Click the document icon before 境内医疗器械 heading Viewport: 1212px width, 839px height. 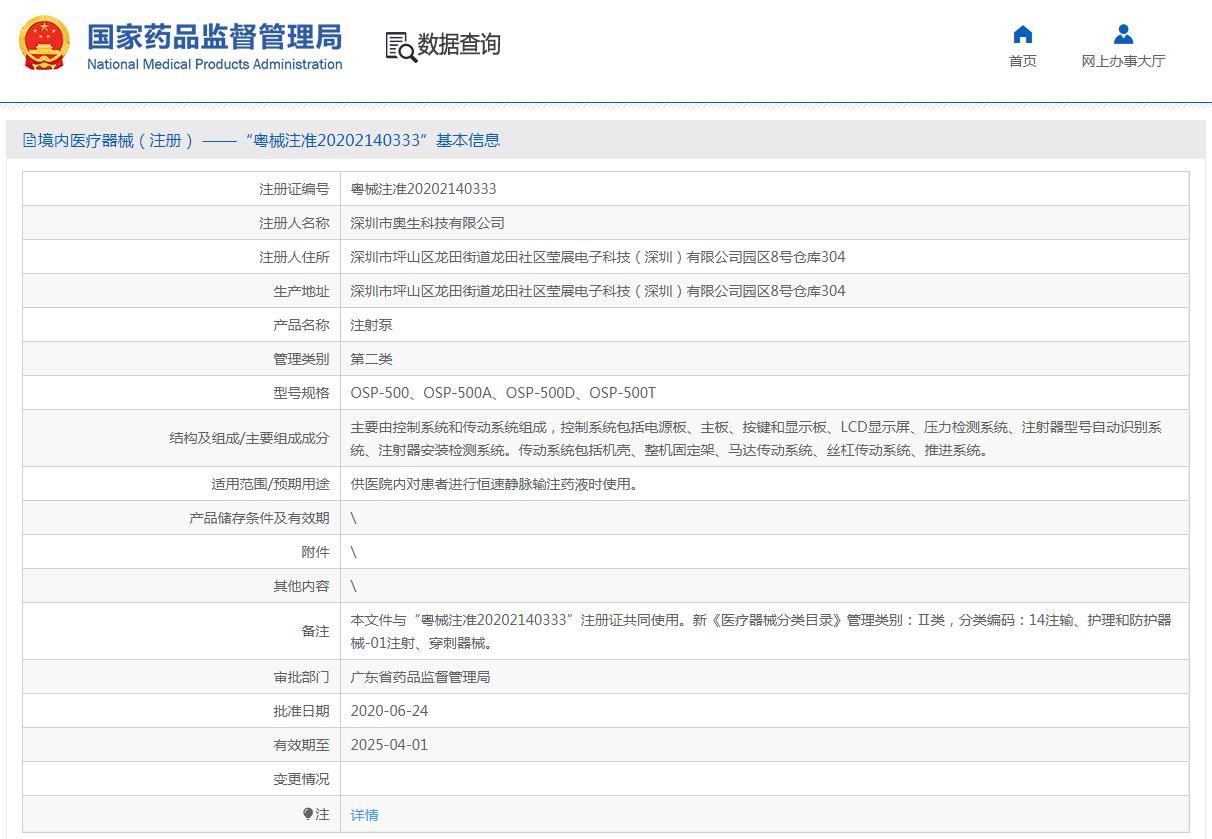[29, 140]
